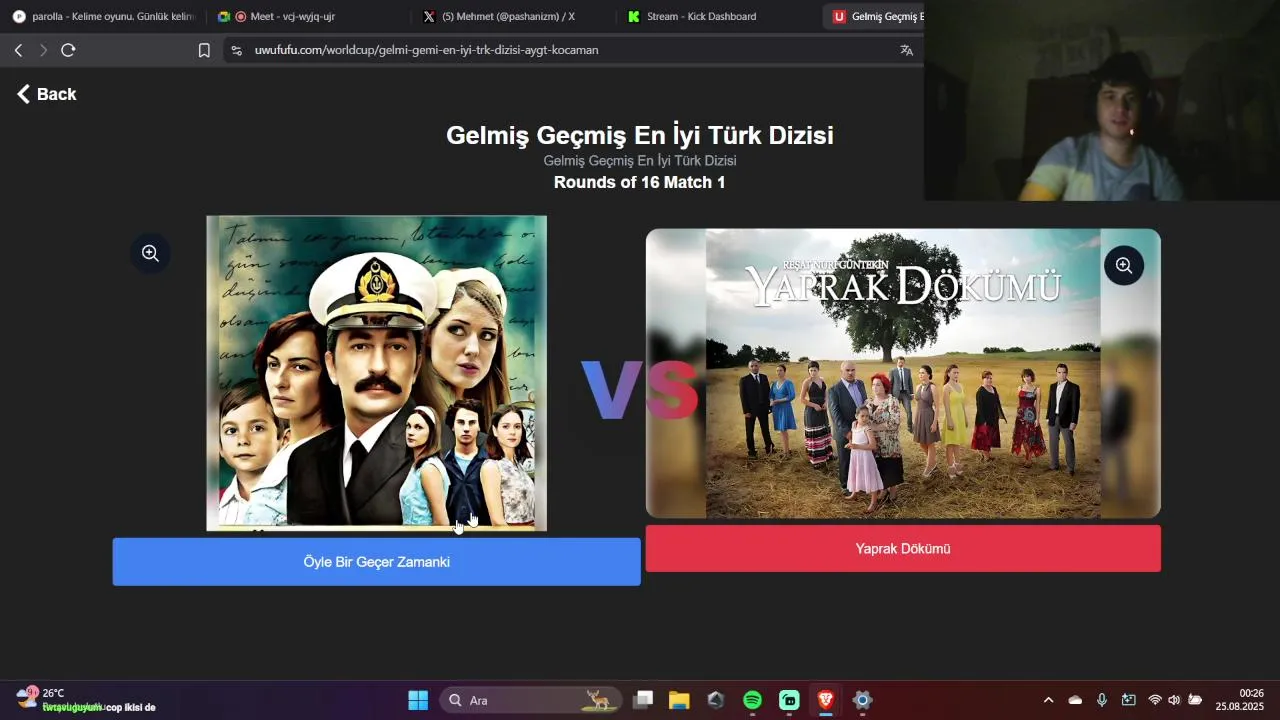
Task: Open Brave browser on the taskbar
Action: (x=825, y=700)
